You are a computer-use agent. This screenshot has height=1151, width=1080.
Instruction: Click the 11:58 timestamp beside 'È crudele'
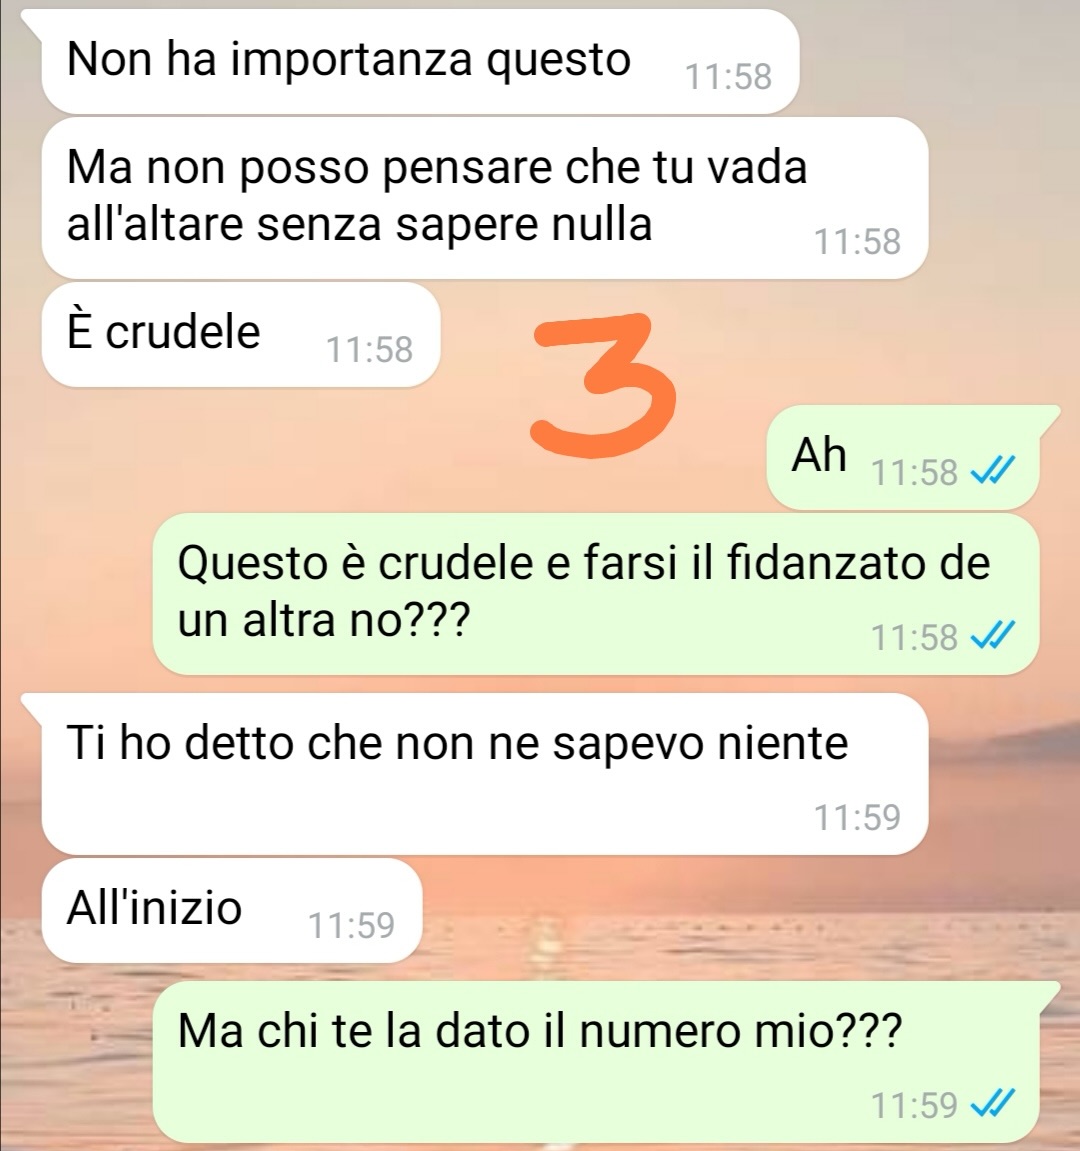pyautogui.click(x=369, y=349)
